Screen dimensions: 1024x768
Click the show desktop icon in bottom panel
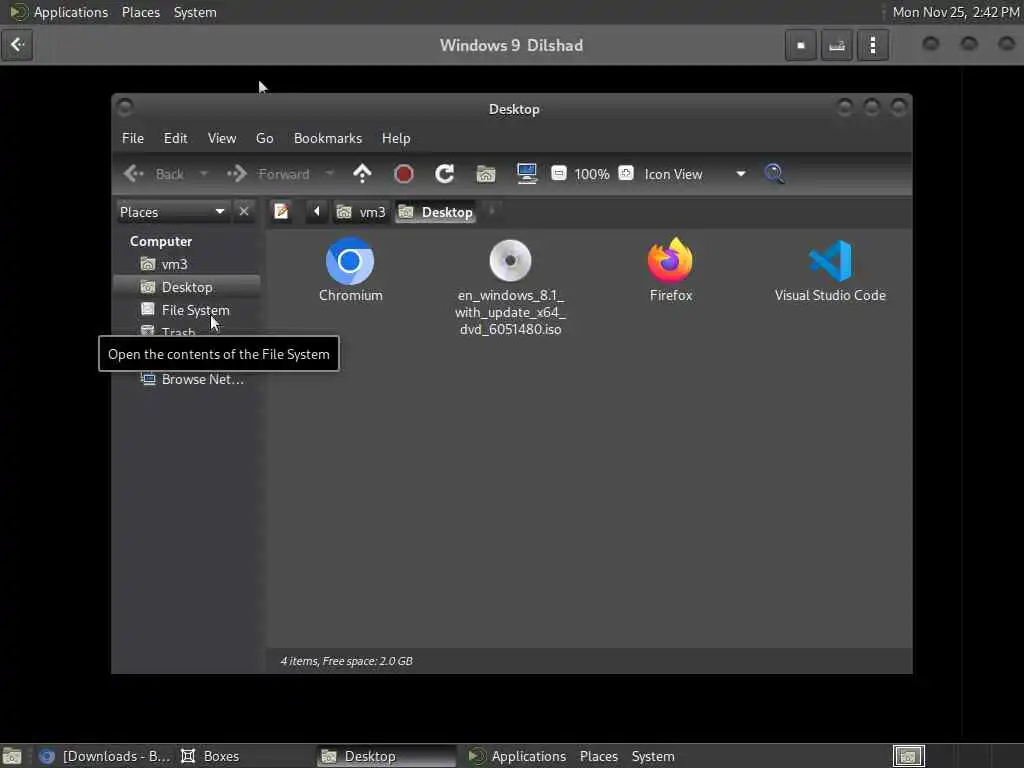click(x=12, y=756)
